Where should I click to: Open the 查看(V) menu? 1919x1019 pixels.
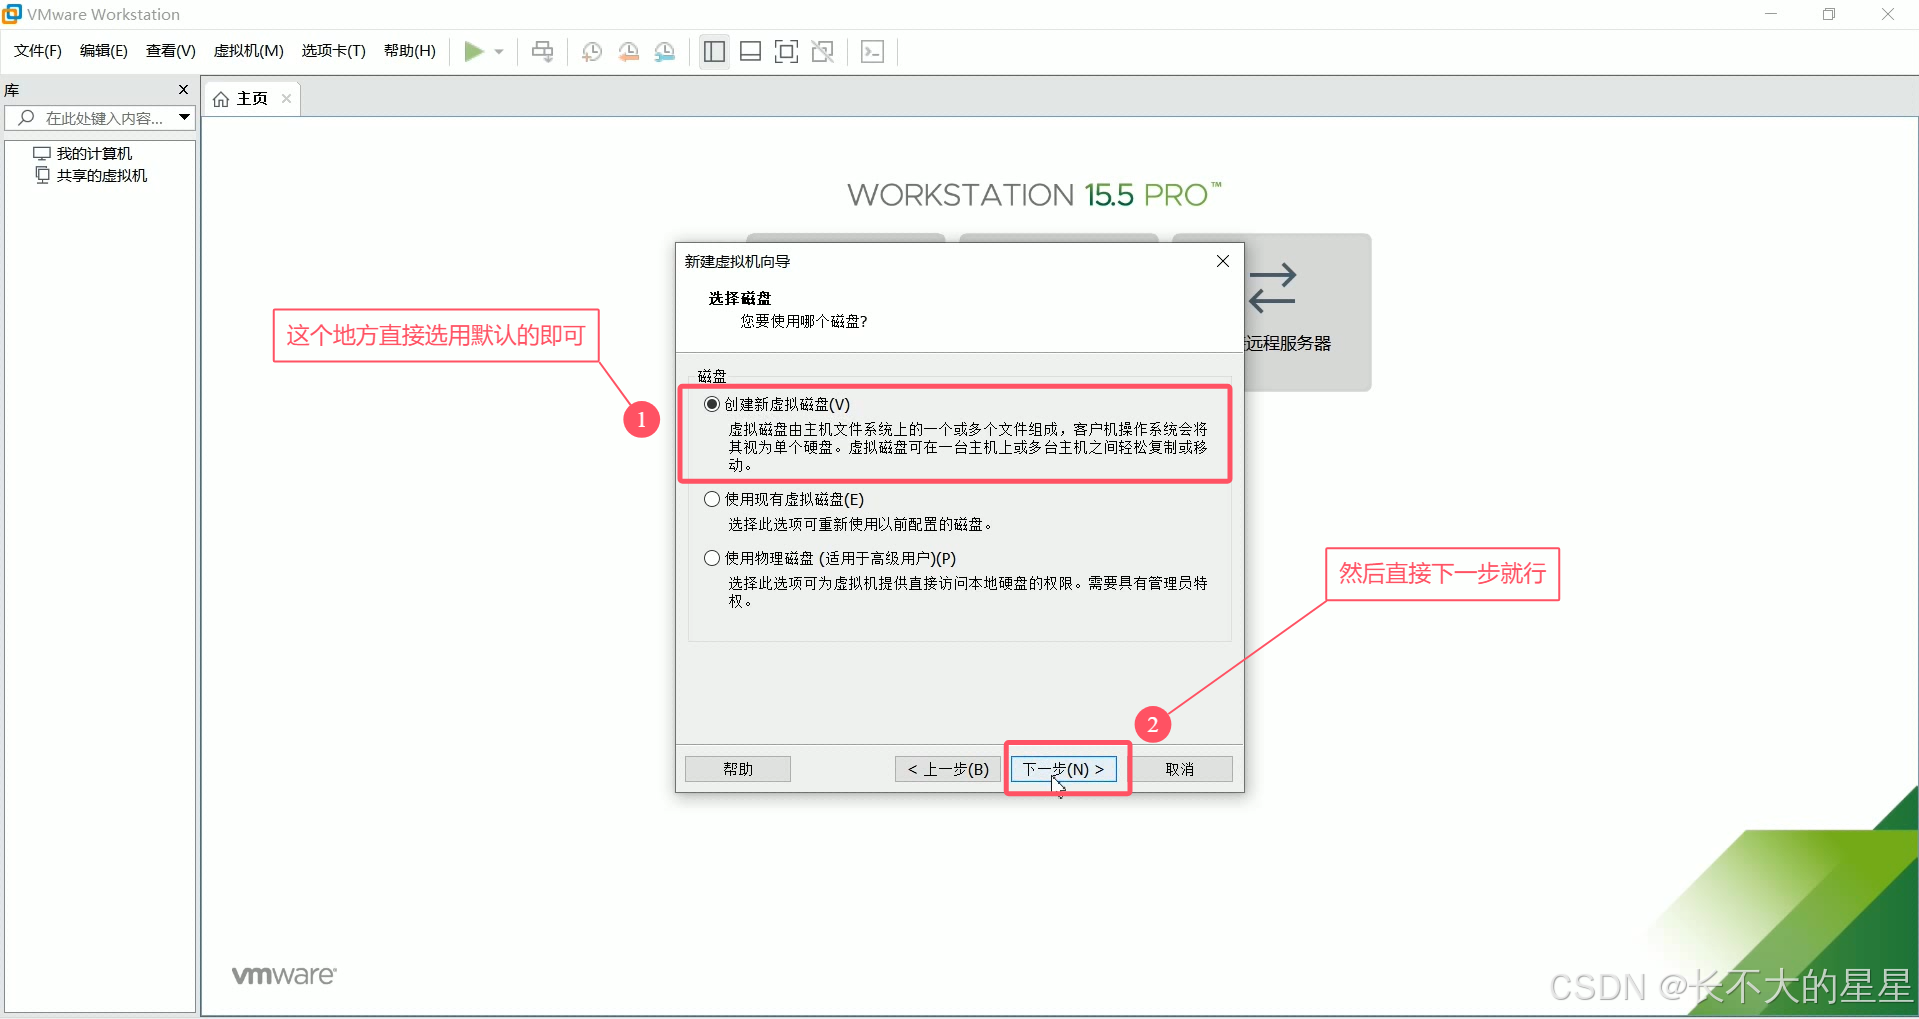point(171,51)
